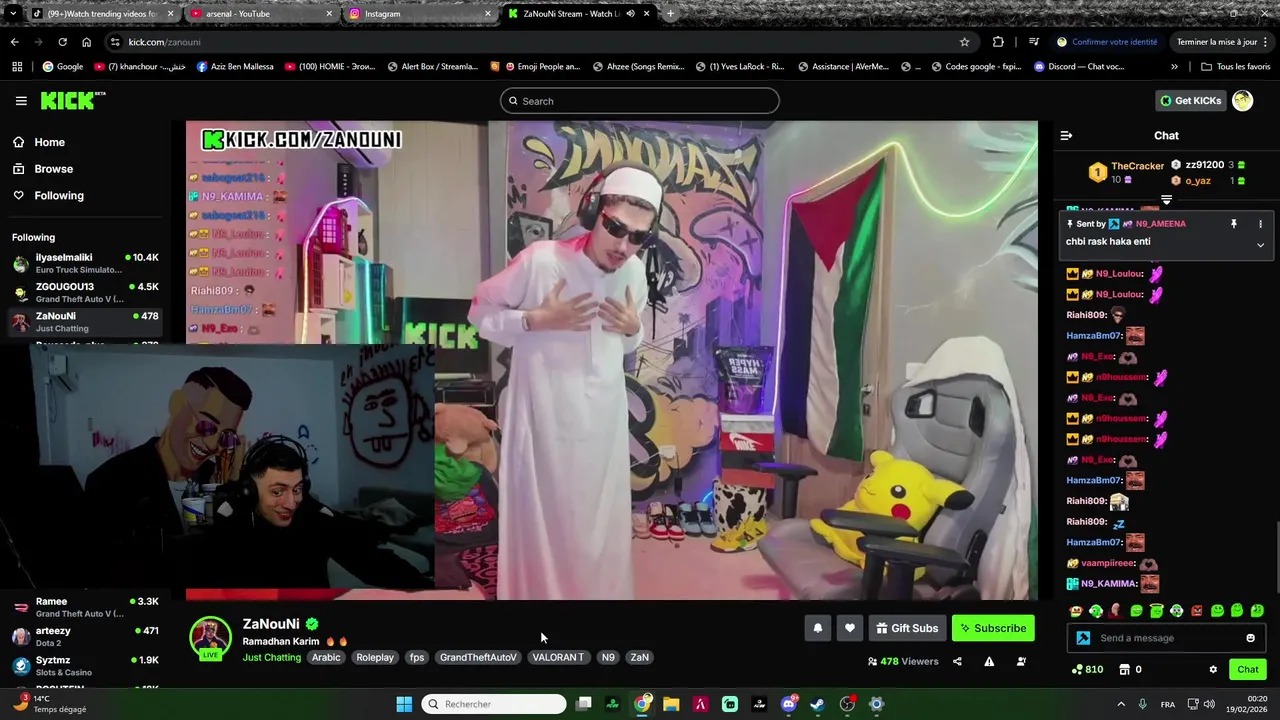
Task: Select the Roleplay tag
Action: [375, 657]
